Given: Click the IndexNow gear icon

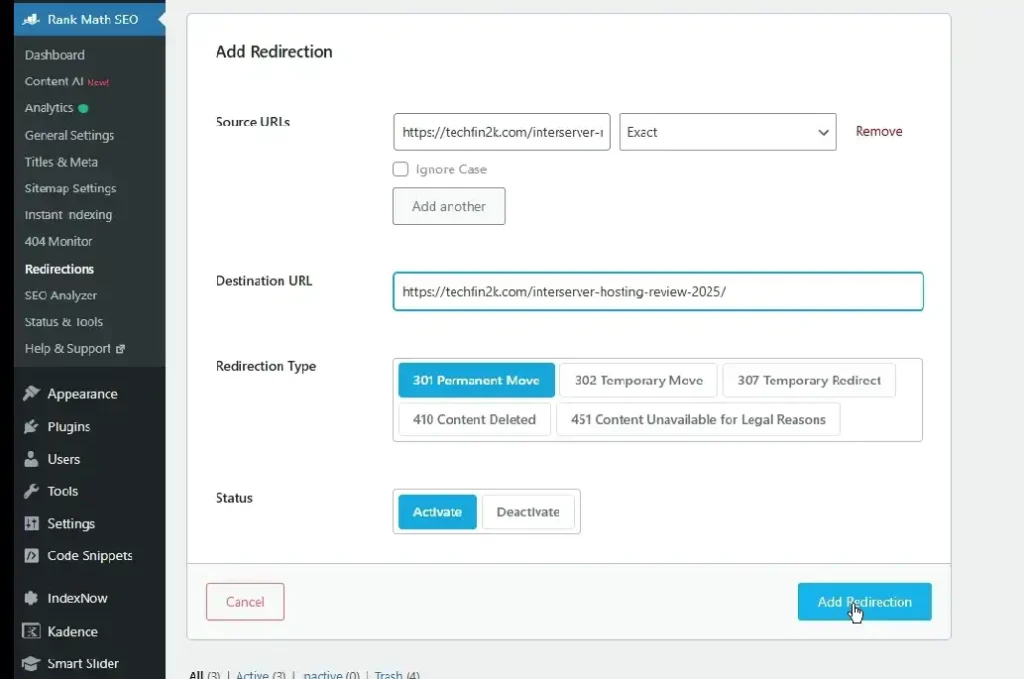Looking at the screenshot, I should coord(31,598).
